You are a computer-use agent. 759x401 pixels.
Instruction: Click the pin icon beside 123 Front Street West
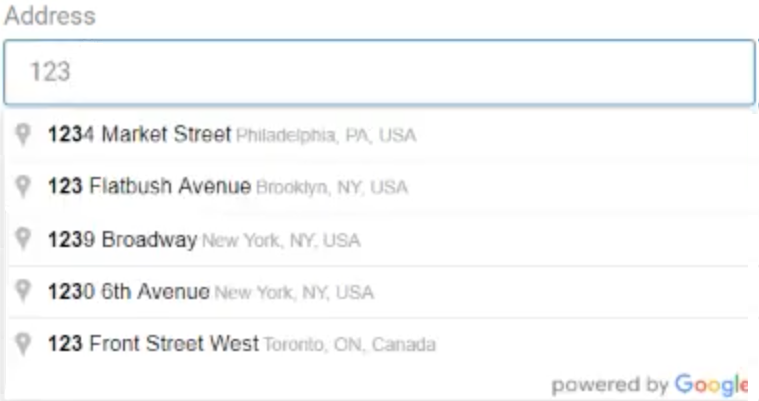pyautogui.click(x=25, y=344)
